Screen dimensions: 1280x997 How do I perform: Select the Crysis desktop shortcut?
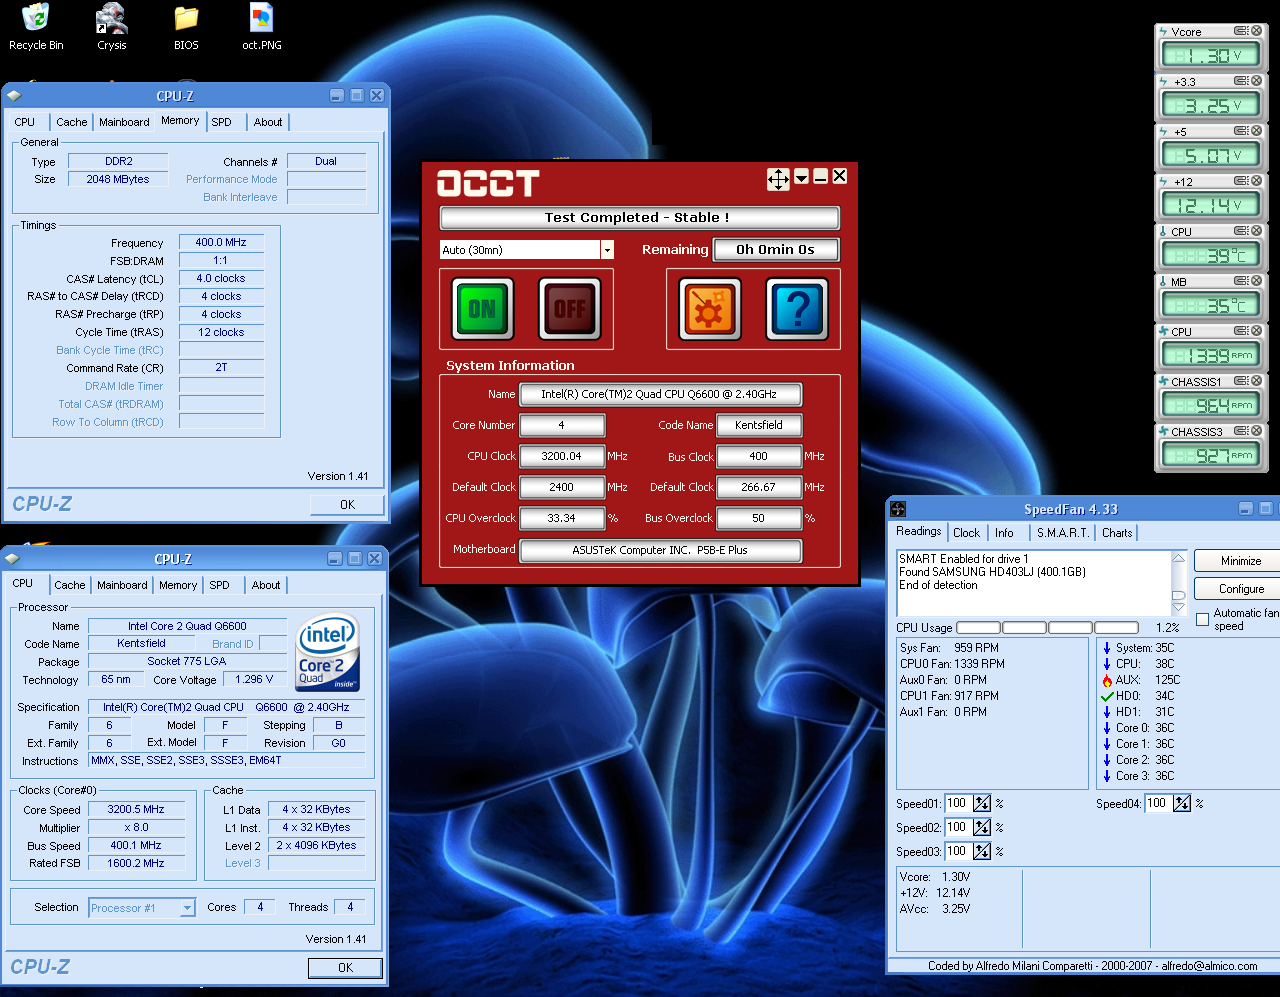(112, 27)
